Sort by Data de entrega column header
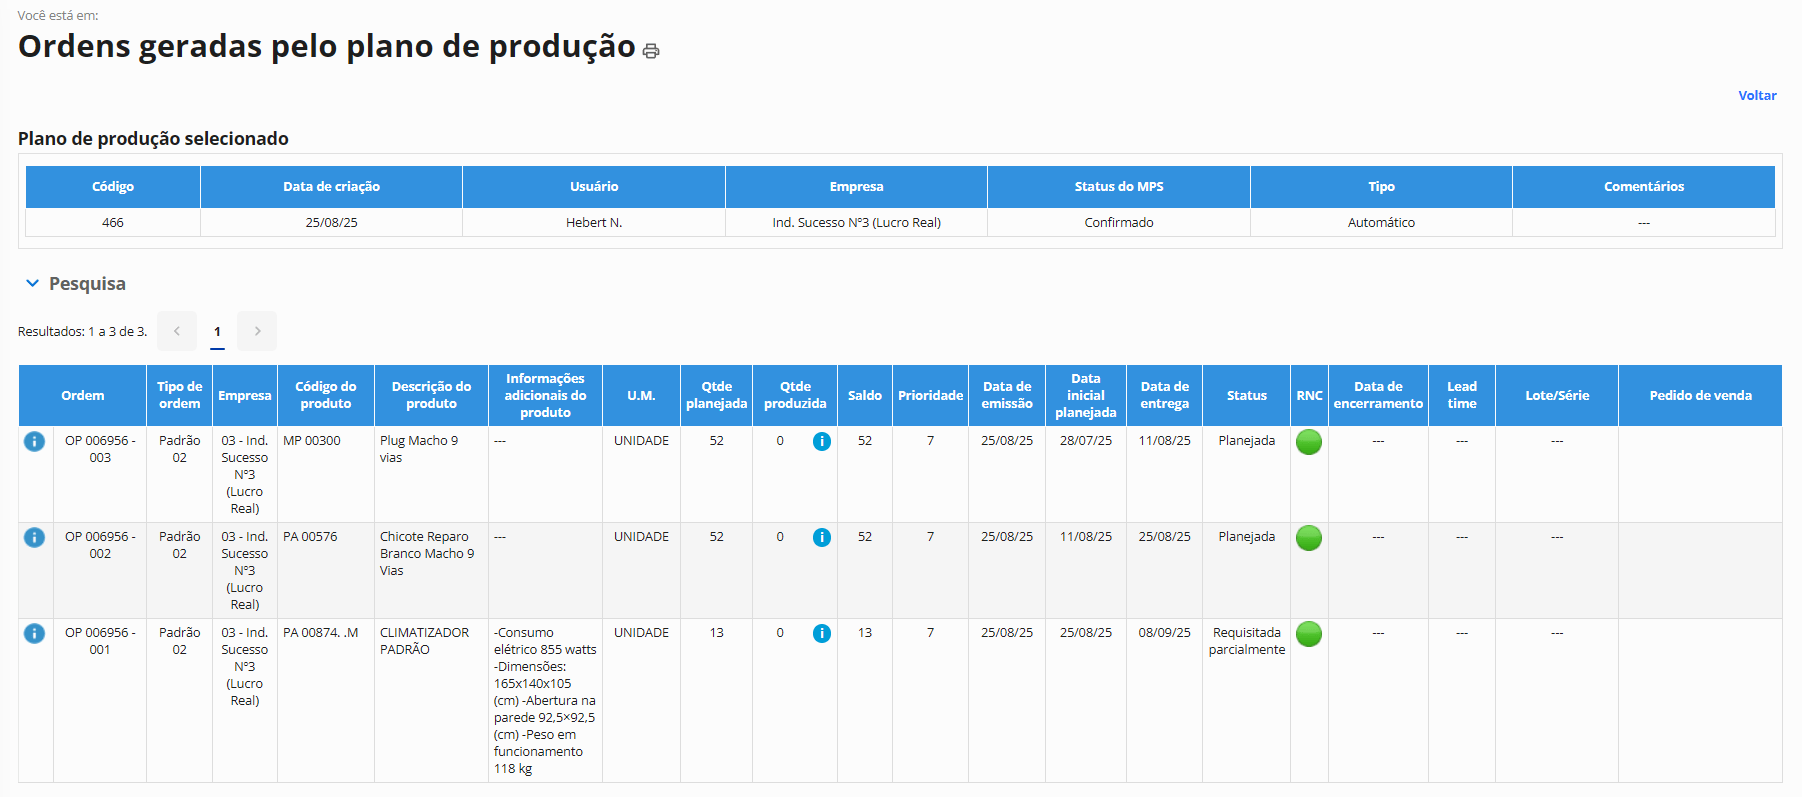This screenshot has width=1802, height=797. point(1164,396)
